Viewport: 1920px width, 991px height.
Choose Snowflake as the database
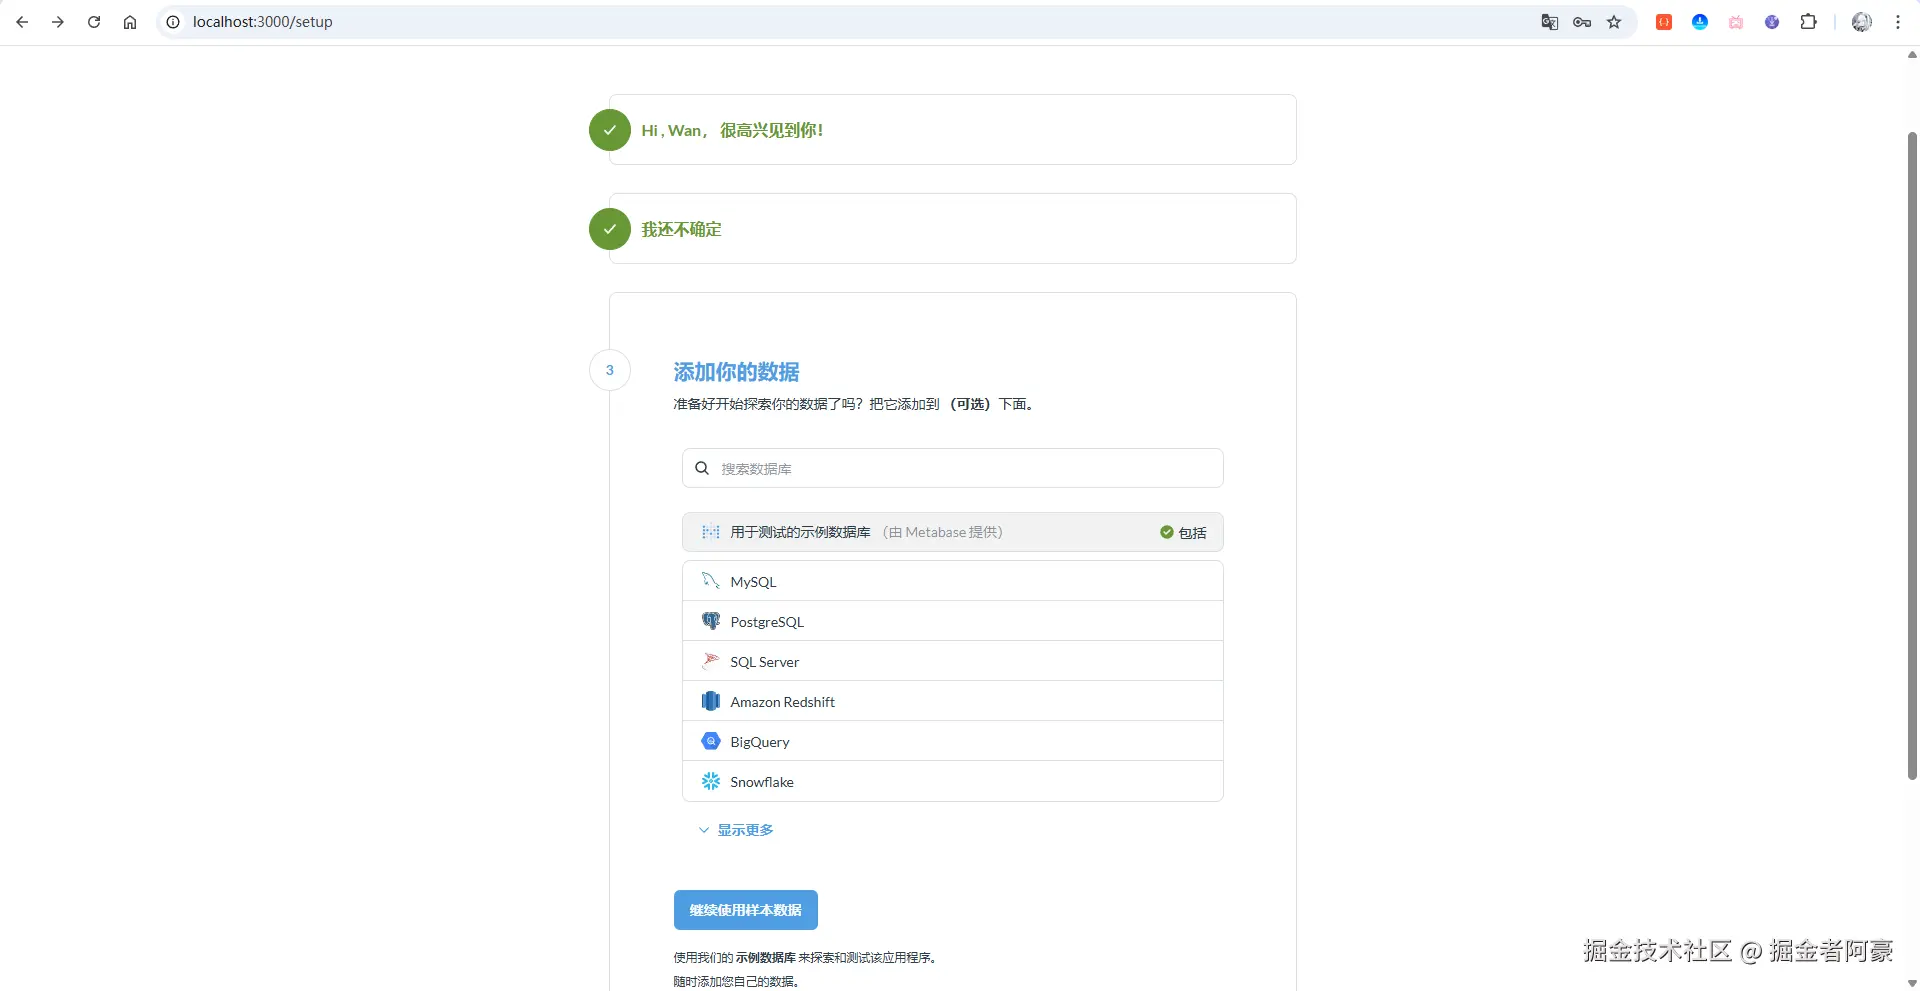point(953,781)
